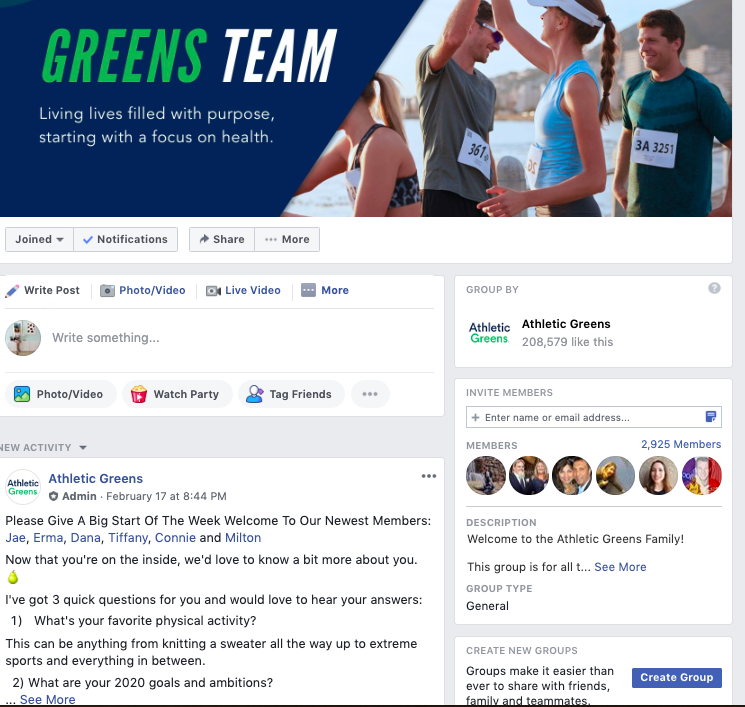Open the Joined dropdown menu
The height and width of the screenshot is (707, 745).
39,239
